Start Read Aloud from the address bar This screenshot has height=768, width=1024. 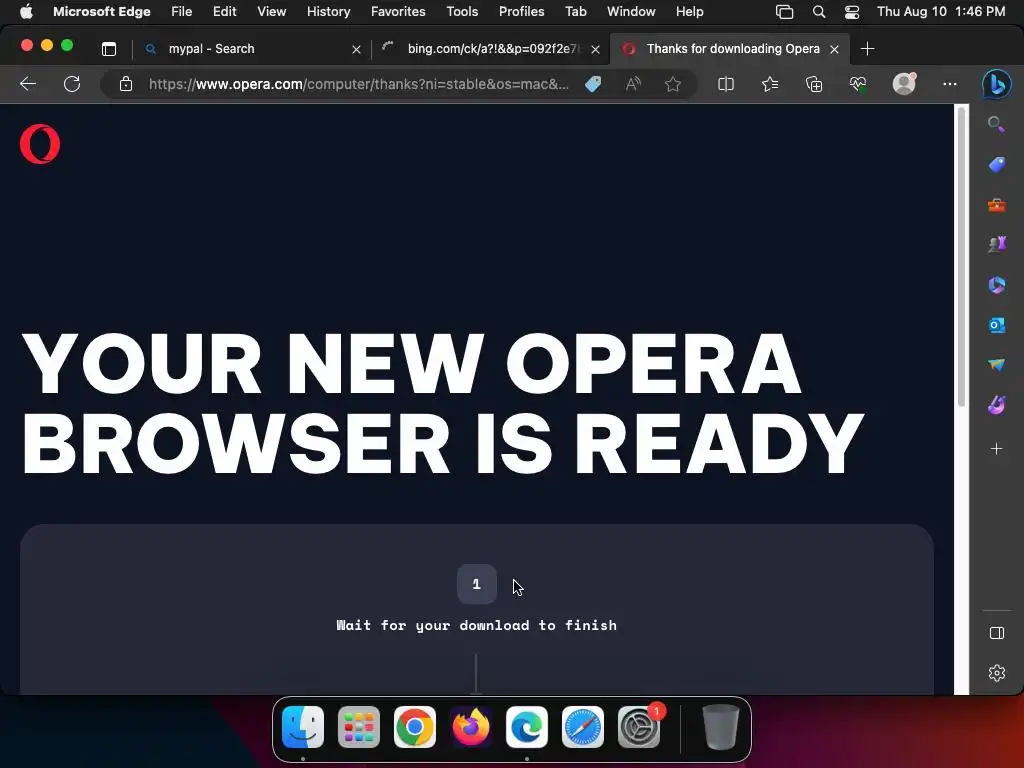click(x=633, y=84)
